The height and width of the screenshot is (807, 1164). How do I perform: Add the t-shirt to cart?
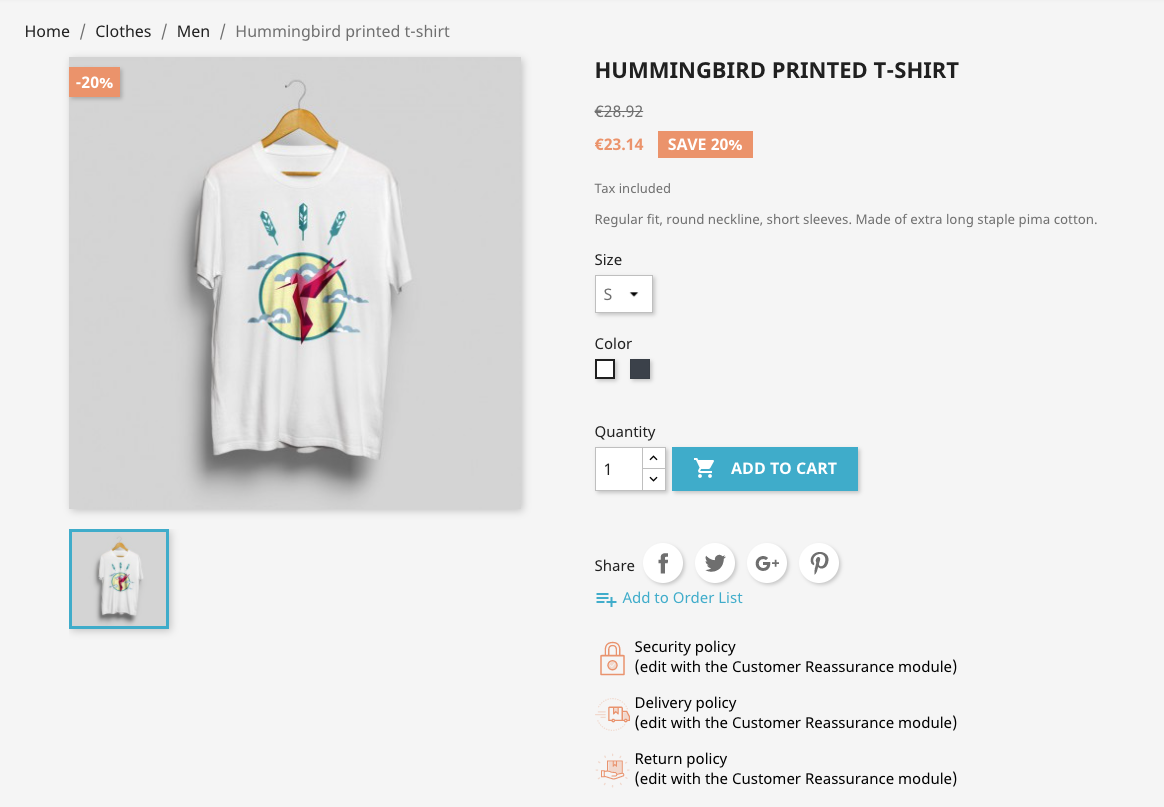click(x=765, y=468)
